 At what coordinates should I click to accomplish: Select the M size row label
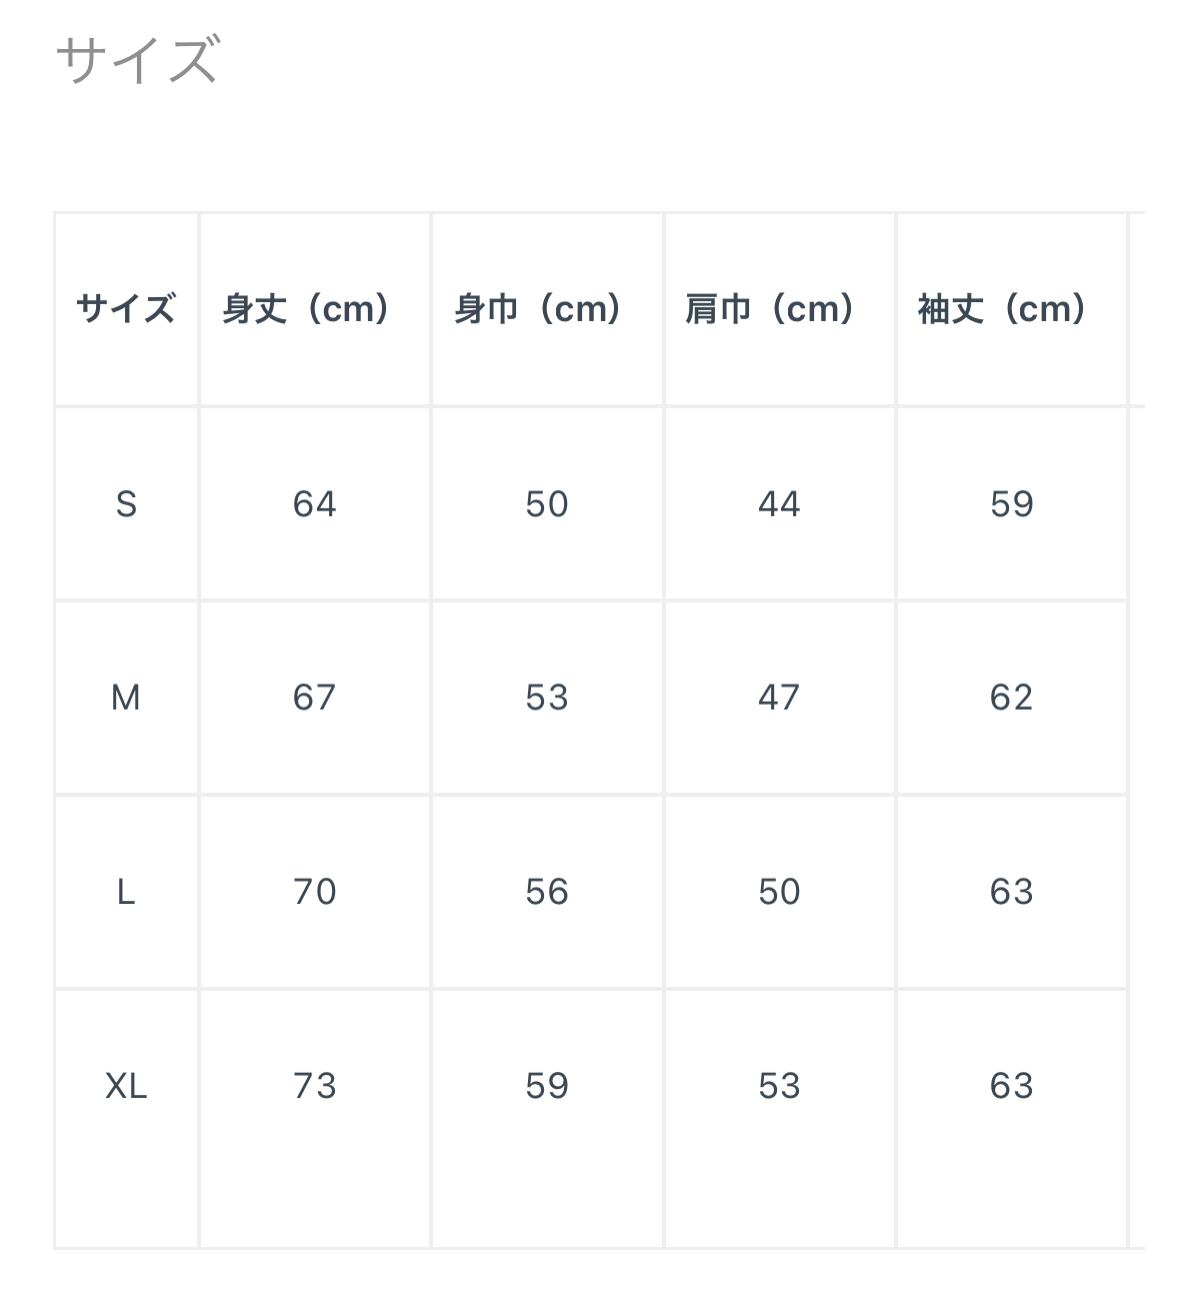tap(126, 697)
